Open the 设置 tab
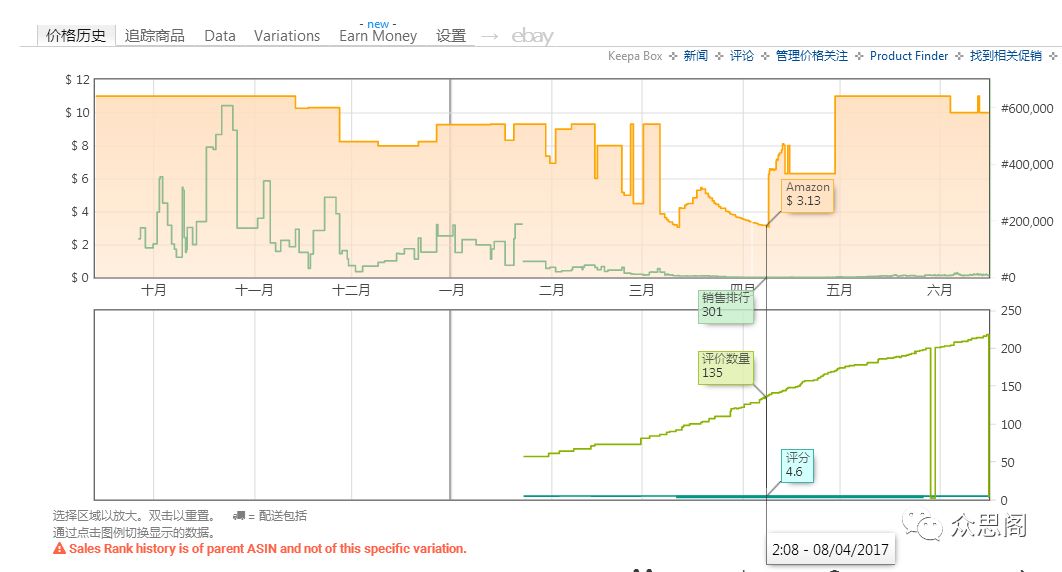 tap(451, 36)
